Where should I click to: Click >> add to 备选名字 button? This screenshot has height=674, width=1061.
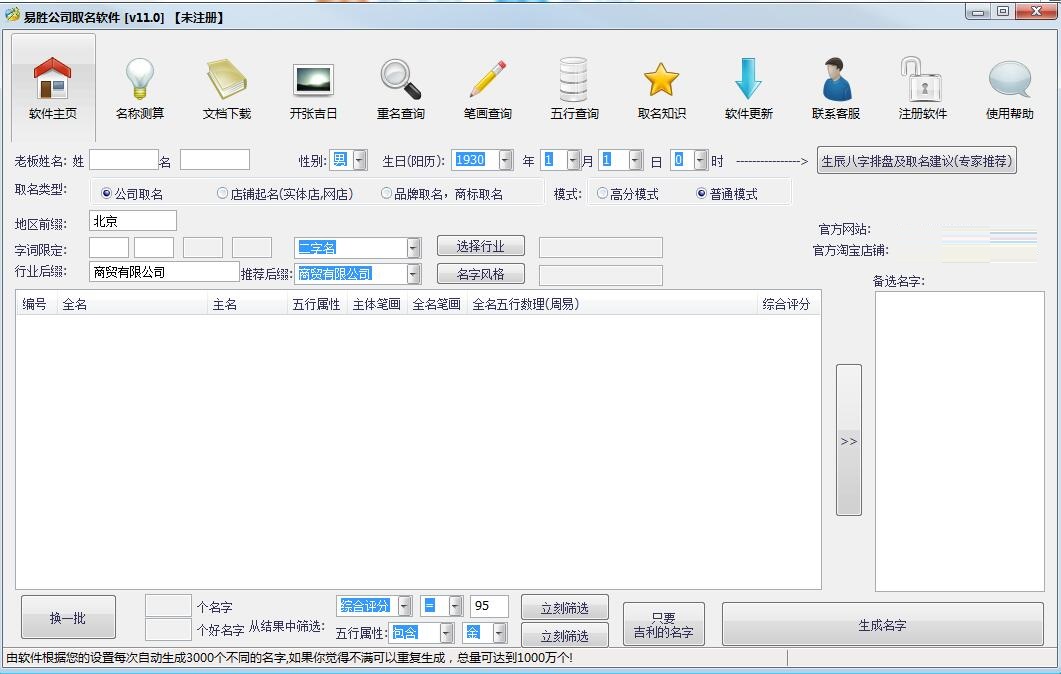pos(849,440)
